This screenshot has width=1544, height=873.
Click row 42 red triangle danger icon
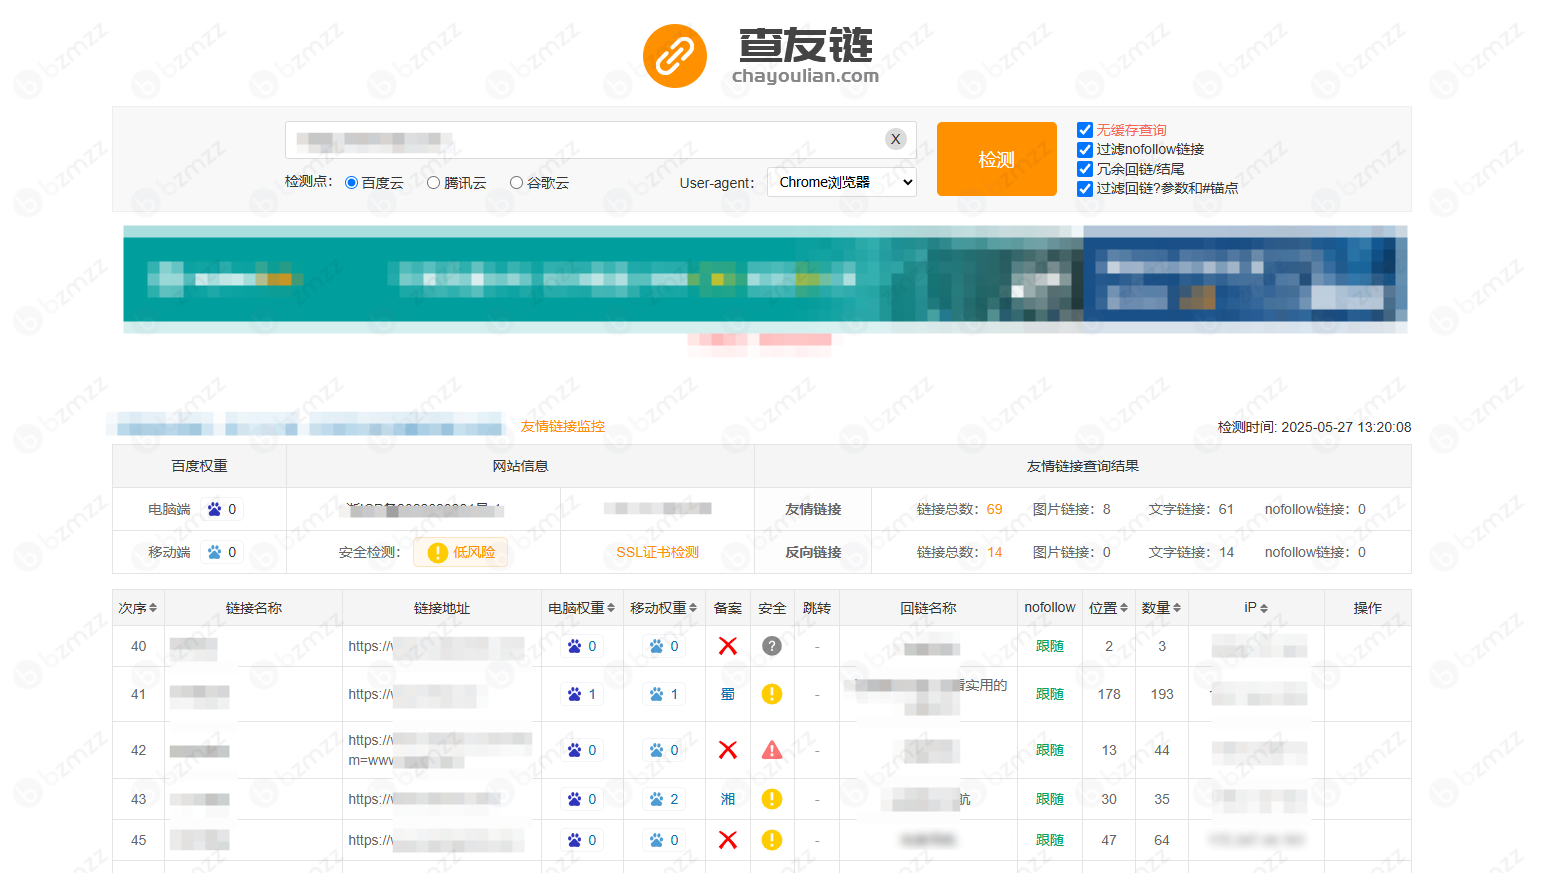[772, 750]
